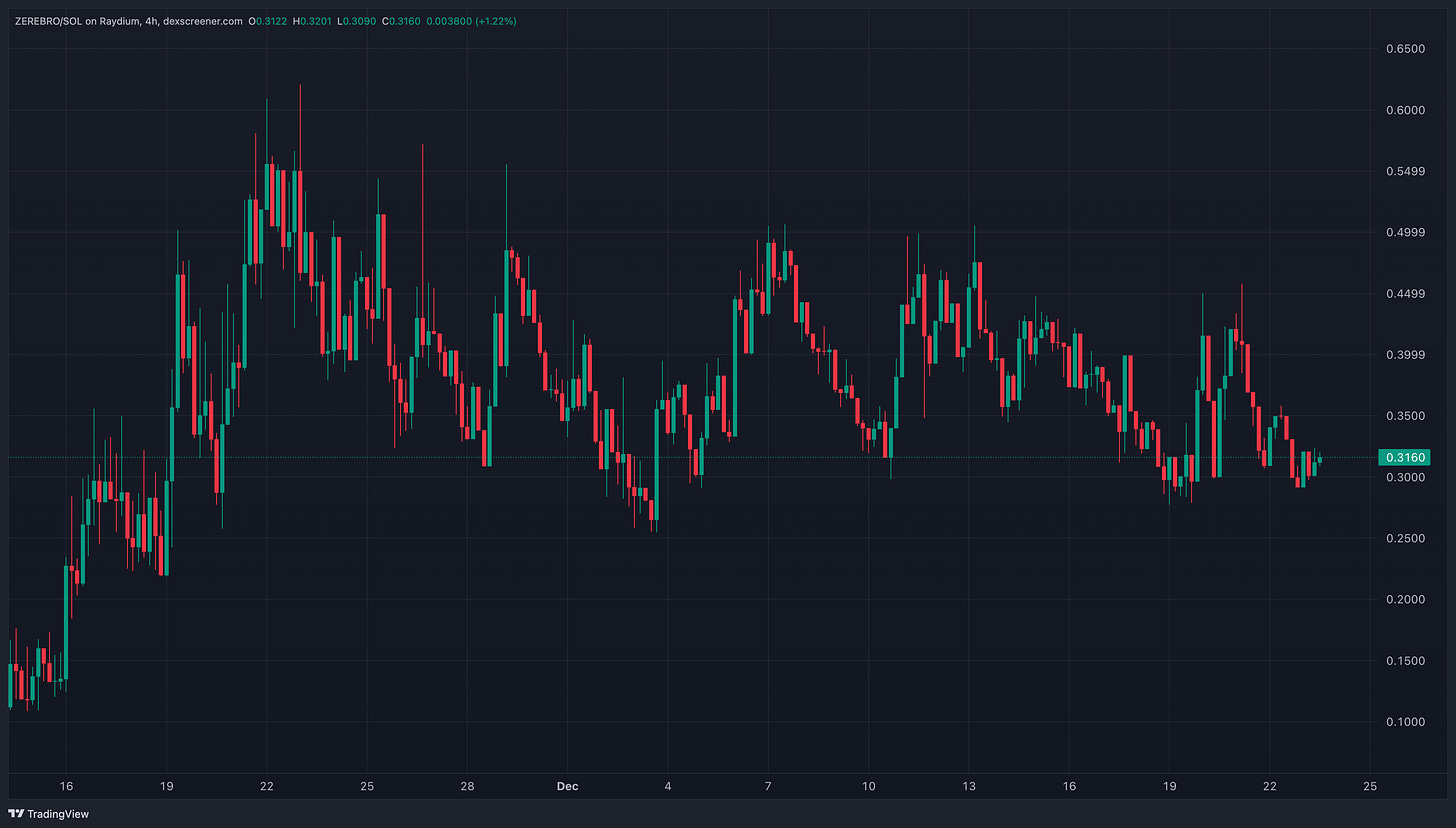The width and height of the screenshot is (1456, 828).
Task: Click the 0.1000 price axis label
Action: tap(1406, 722)
